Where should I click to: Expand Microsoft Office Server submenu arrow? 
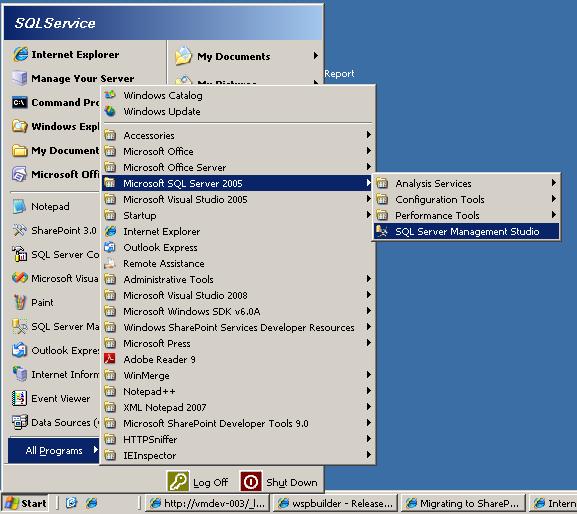click(368, 167)
